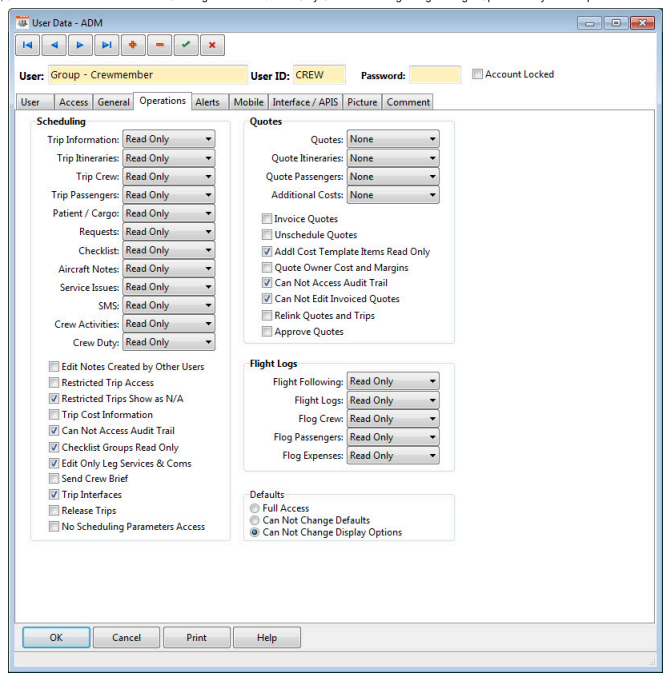The height and width of the screenshot is (679, 671).
Task: Delete the user with minus icon
Action: coord(159,45)
